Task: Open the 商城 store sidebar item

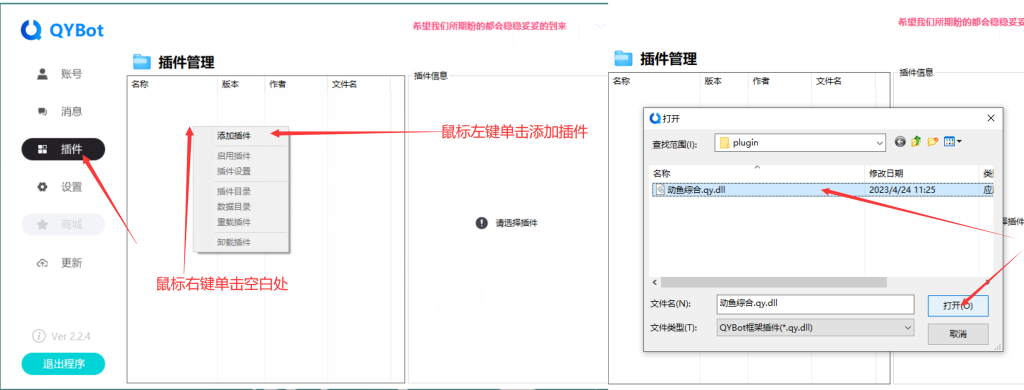Action: [63, 225]
